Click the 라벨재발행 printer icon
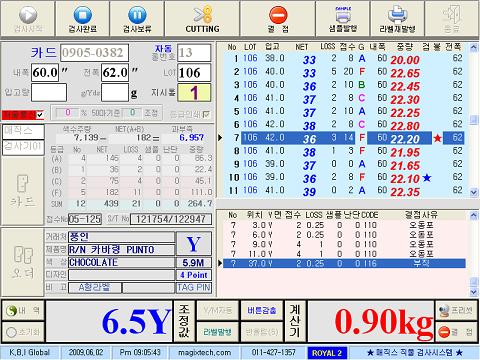 pos(397,15)
